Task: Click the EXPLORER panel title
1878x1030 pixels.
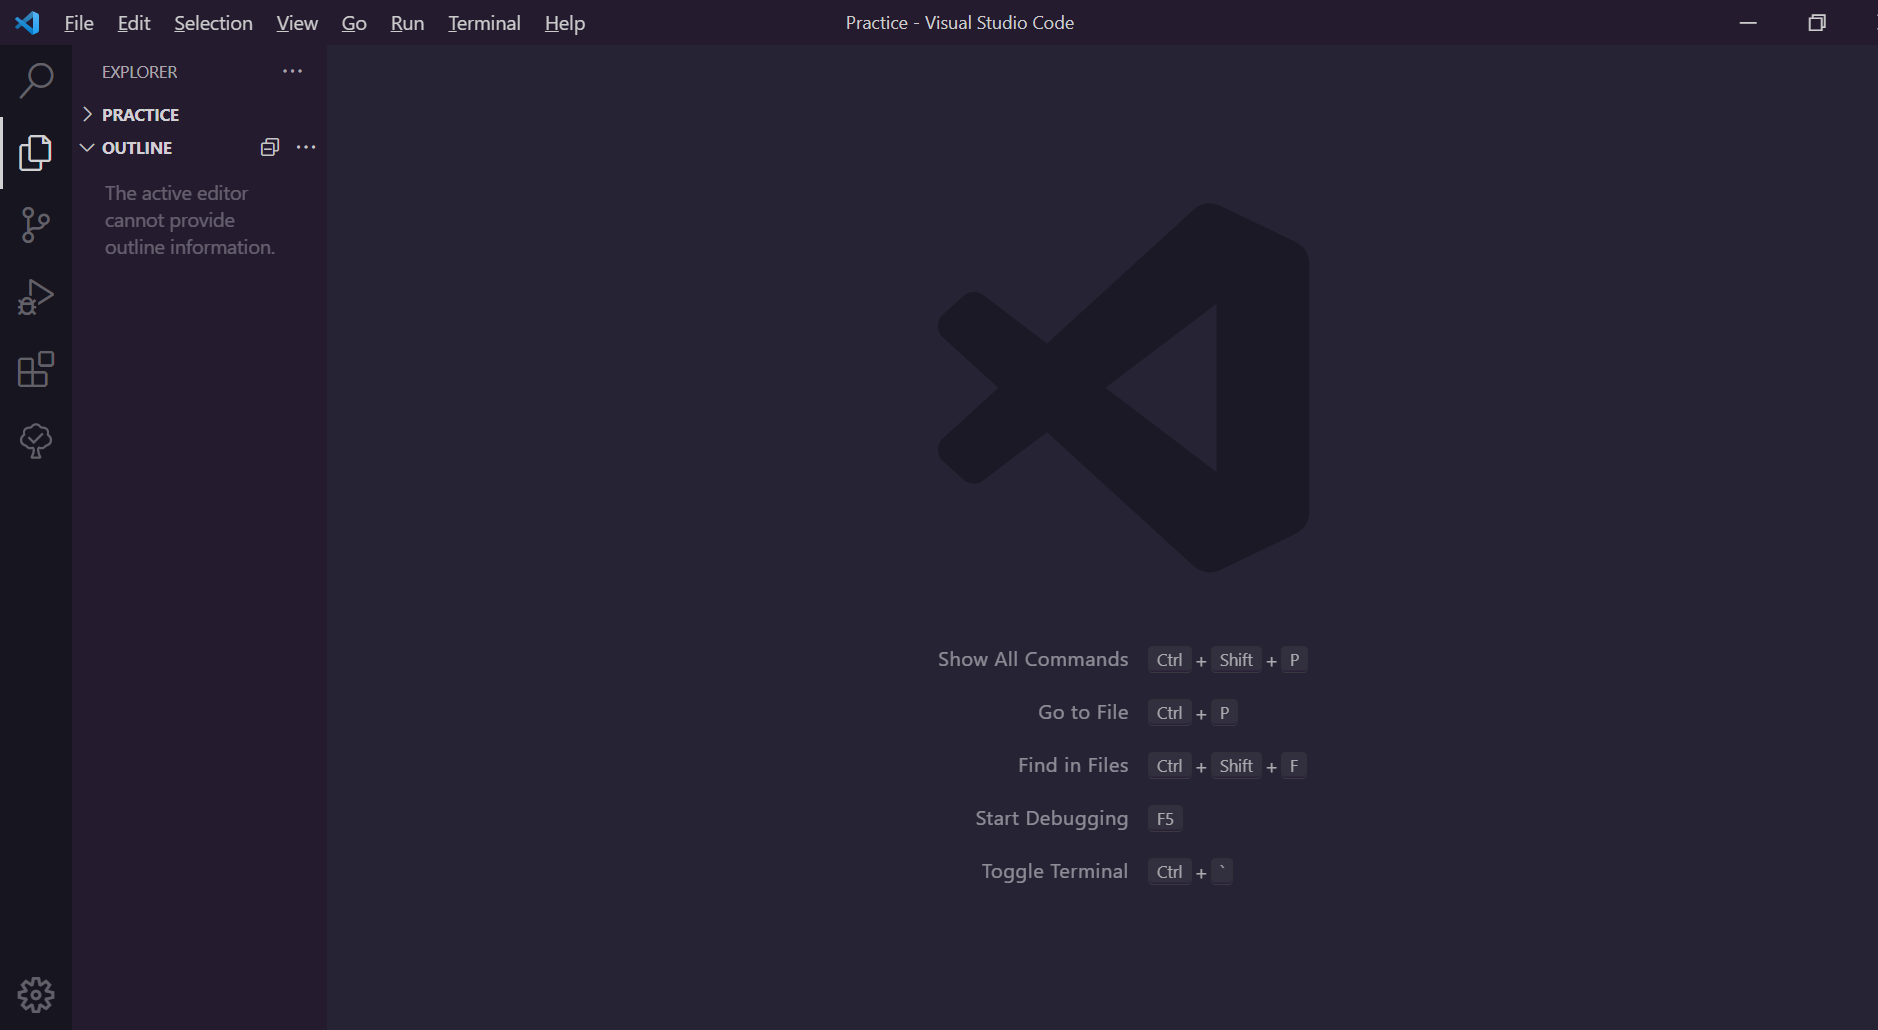Action: tap(140, 72)
